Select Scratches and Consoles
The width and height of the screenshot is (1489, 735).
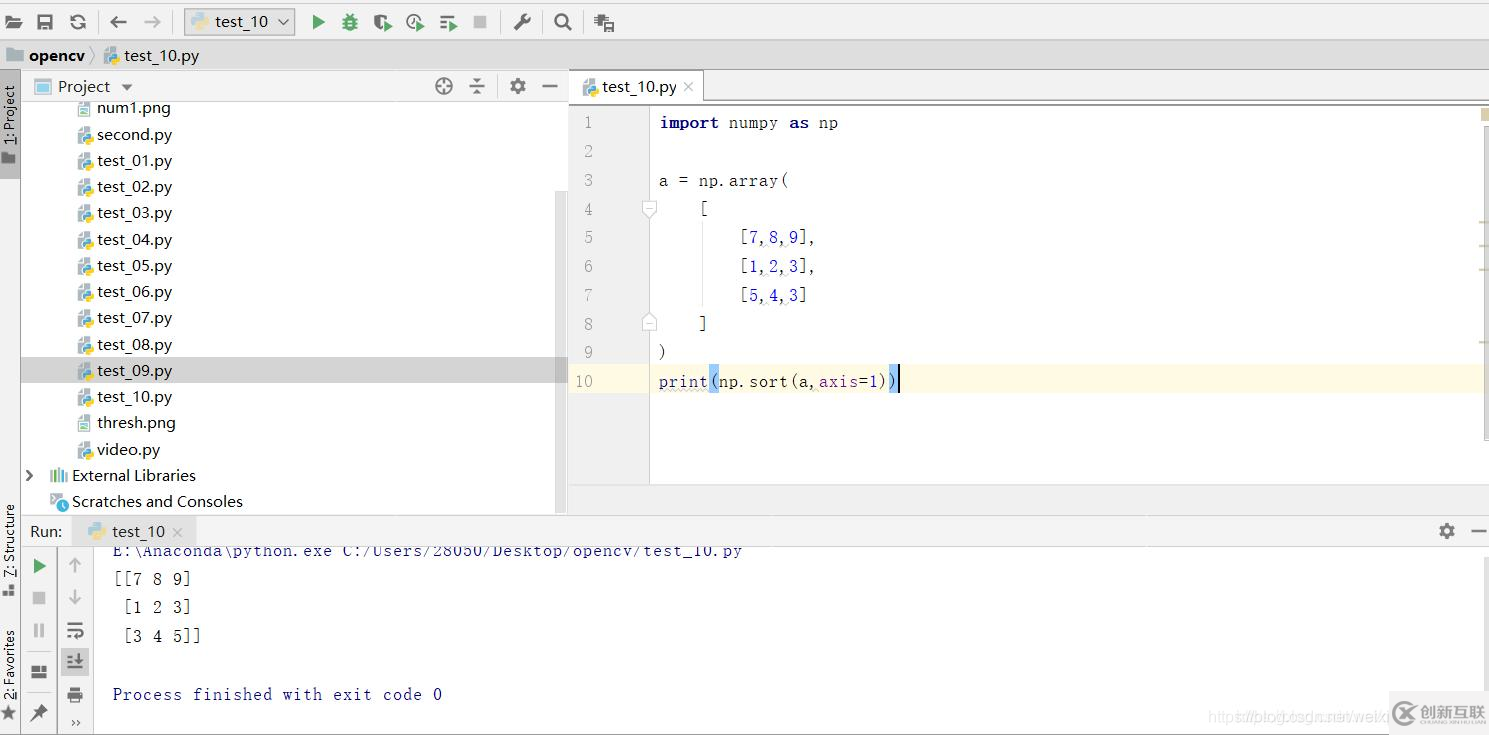point(157,502)
